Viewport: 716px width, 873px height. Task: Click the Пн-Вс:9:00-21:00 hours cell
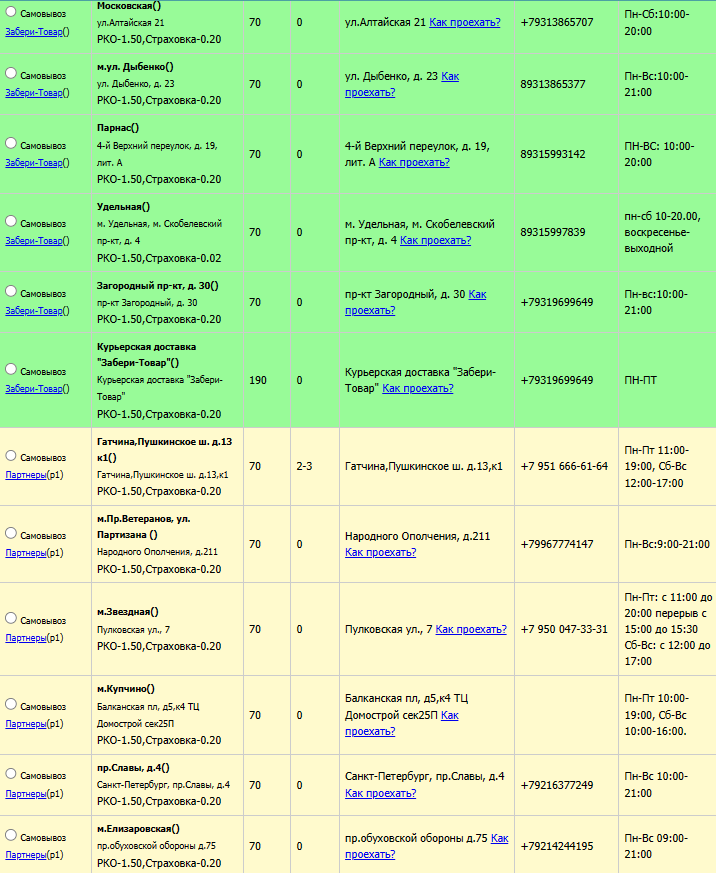(x=667, y=544)
